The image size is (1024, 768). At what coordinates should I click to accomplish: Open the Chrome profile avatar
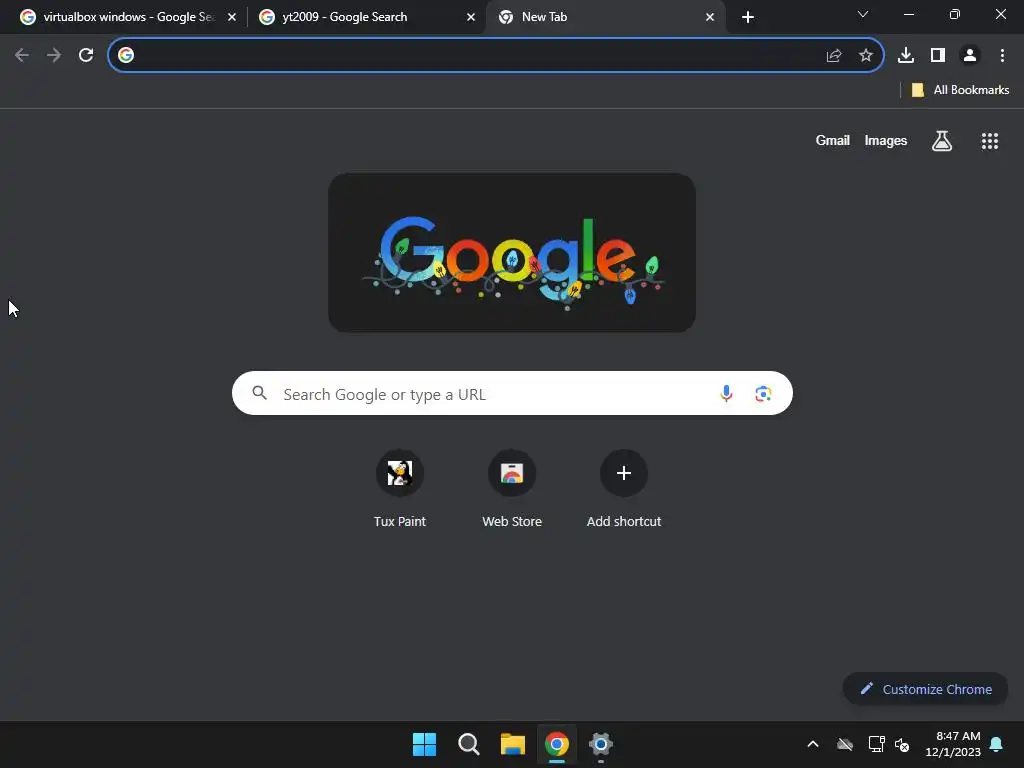point(970,56)
